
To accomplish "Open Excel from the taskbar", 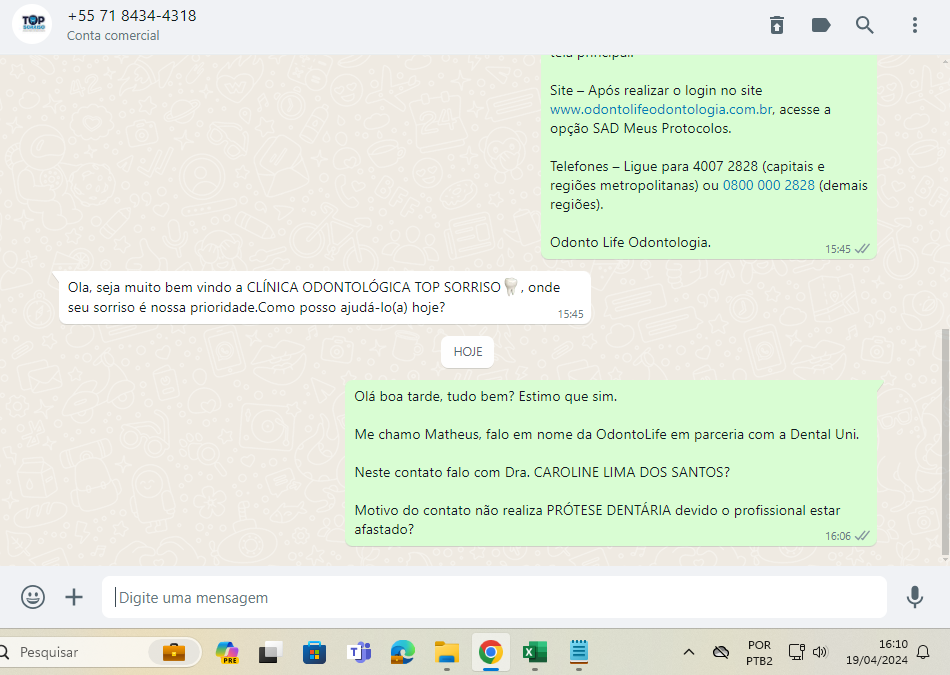I will click(x=534, y=652).
